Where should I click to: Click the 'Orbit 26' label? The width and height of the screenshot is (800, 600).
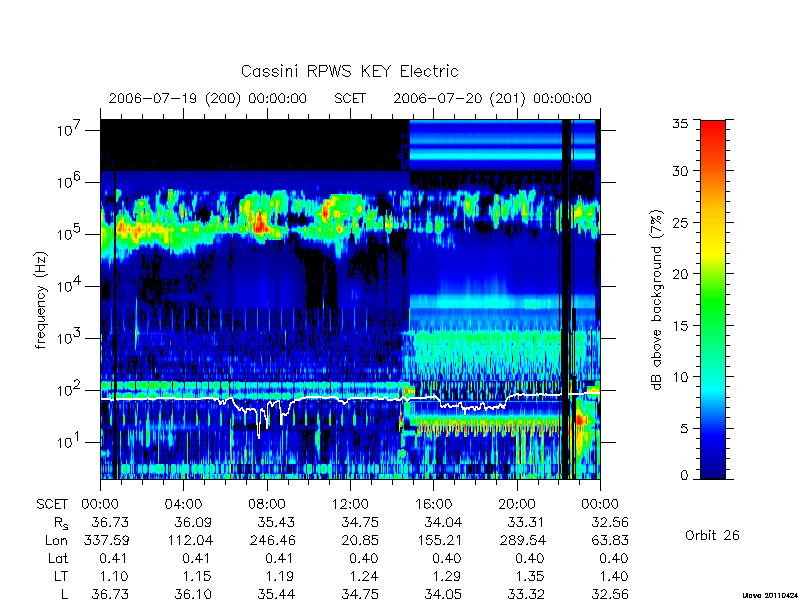[x=712, y=536]
